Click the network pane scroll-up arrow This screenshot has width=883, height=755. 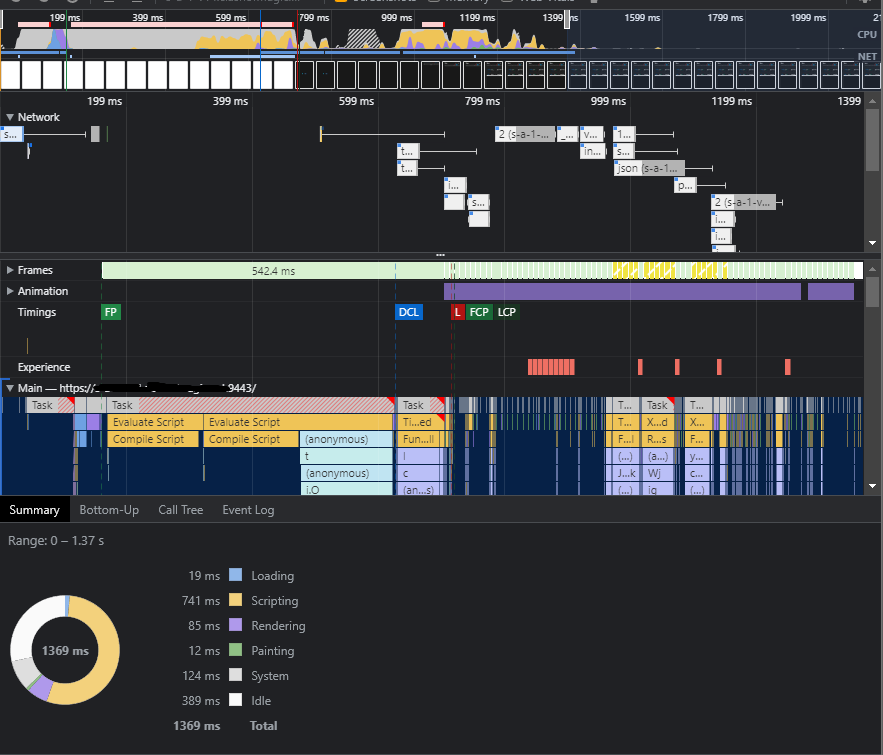[872, 101]
